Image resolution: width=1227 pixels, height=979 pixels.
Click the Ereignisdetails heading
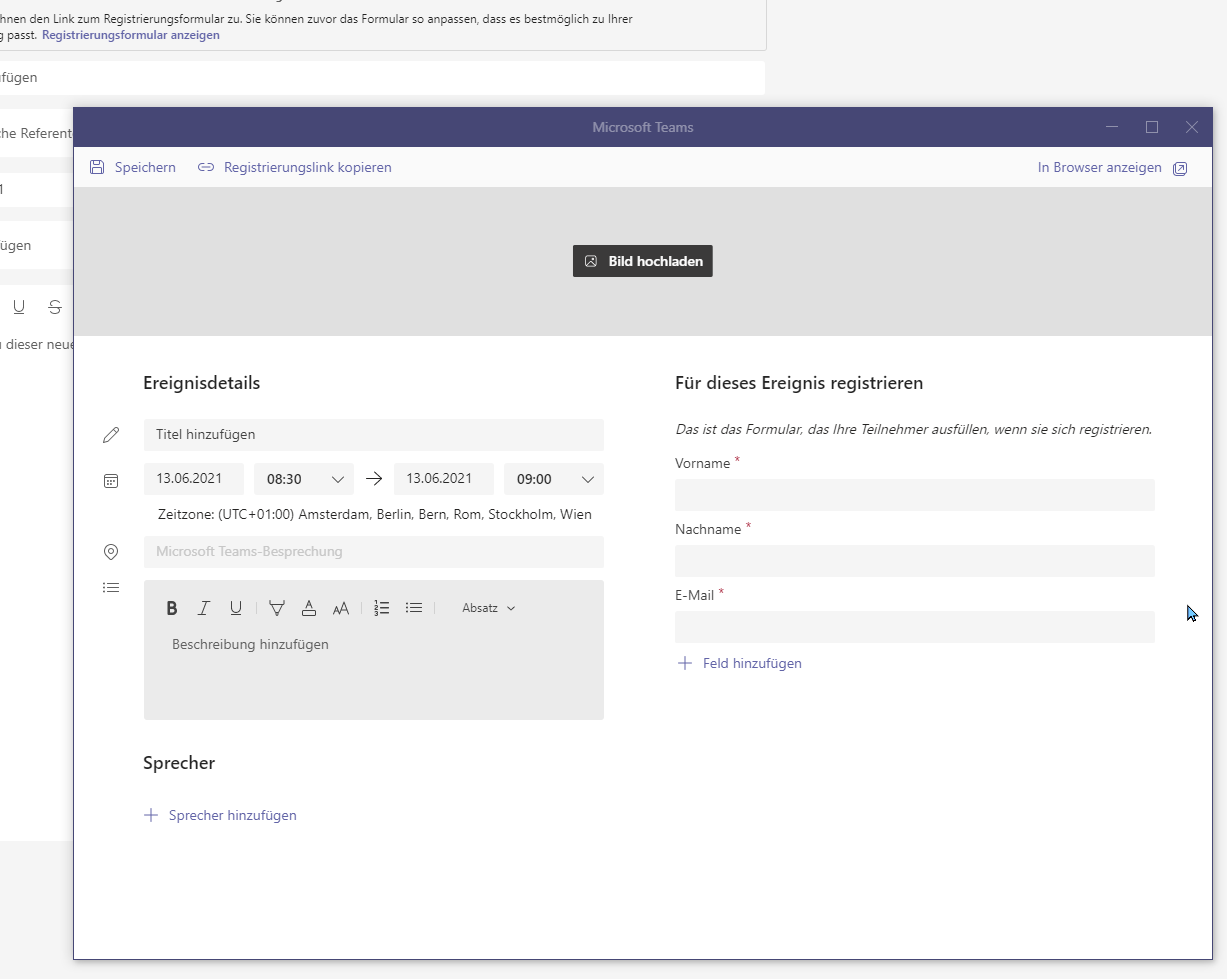point(202,383)
